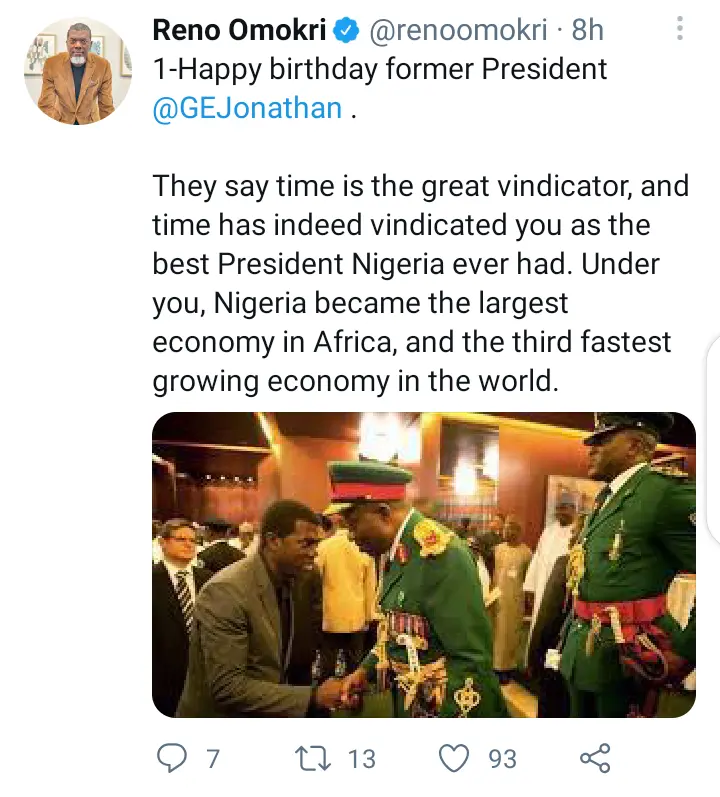View the attached handshake photo
The image size is (720, 797).
[424, 565]
